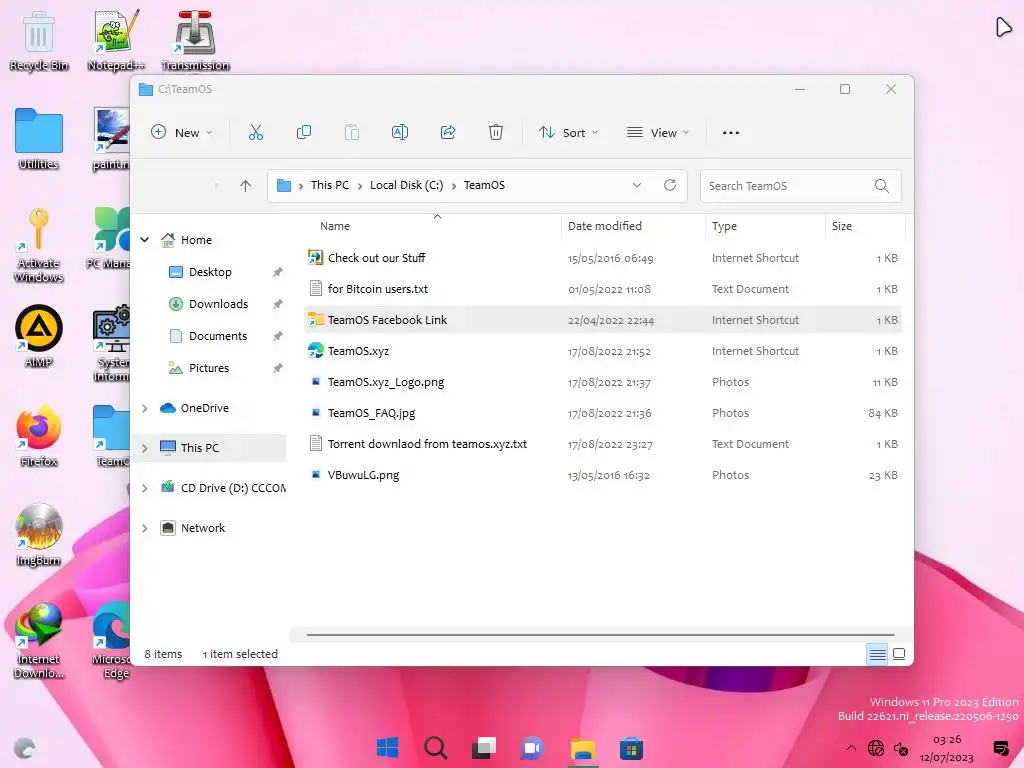Click the Copy icon in toolbar
The image size is (1024, 768).
[304, 133]
